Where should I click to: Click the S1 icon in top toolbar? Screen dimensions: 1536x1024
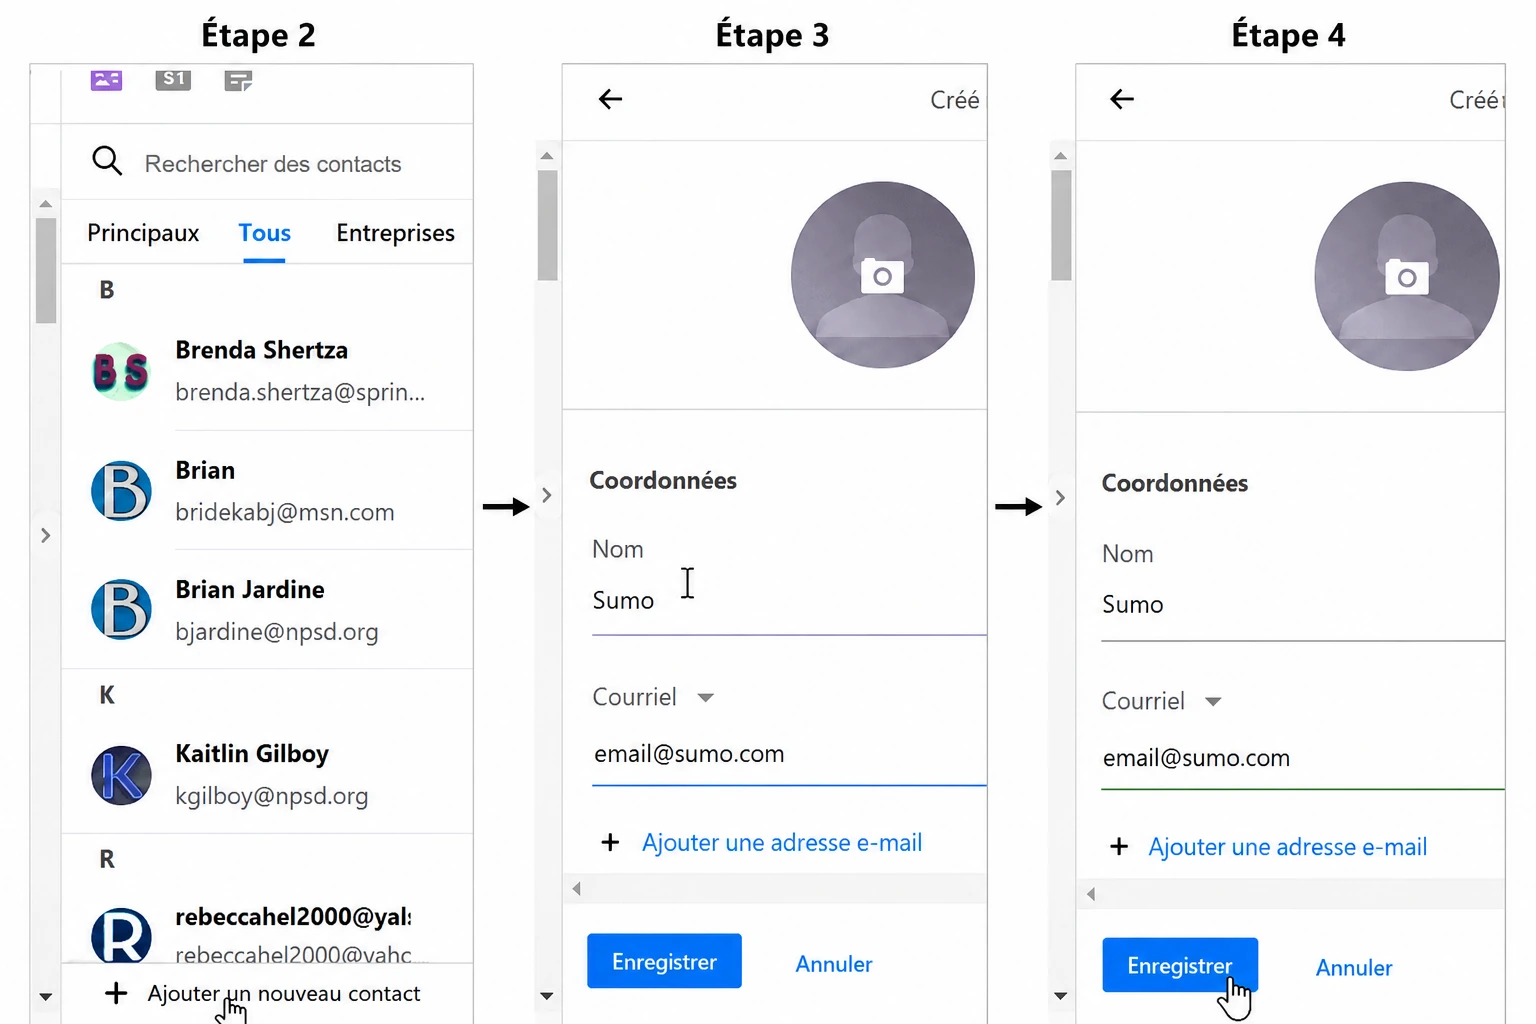[173, 79]
